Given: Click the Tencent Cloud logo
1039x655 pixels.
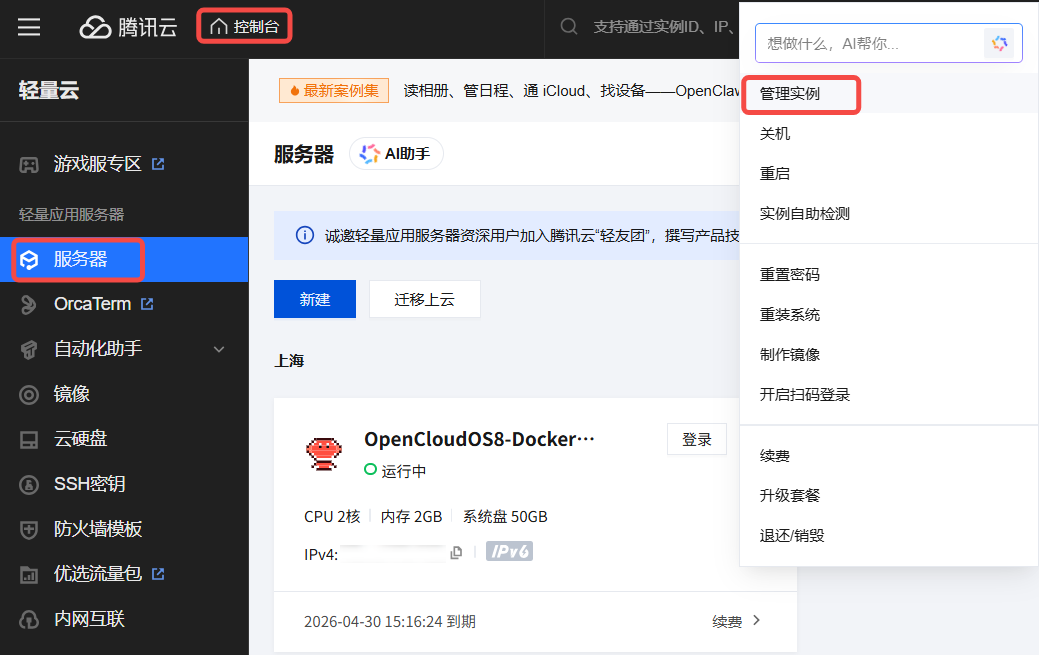Looking at the screenshot, I should pyautogui.click(x=128, y=27).
